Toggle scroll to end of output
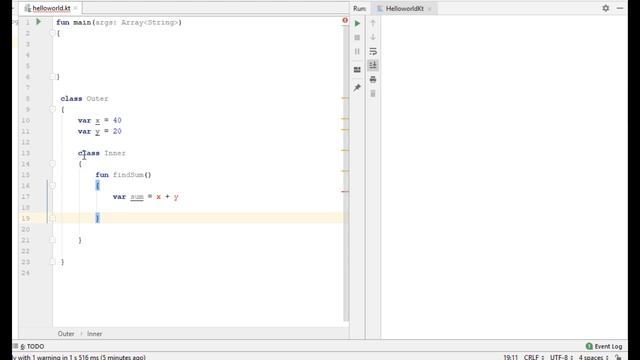Screen dimensions: 640x360 (373, 65)
